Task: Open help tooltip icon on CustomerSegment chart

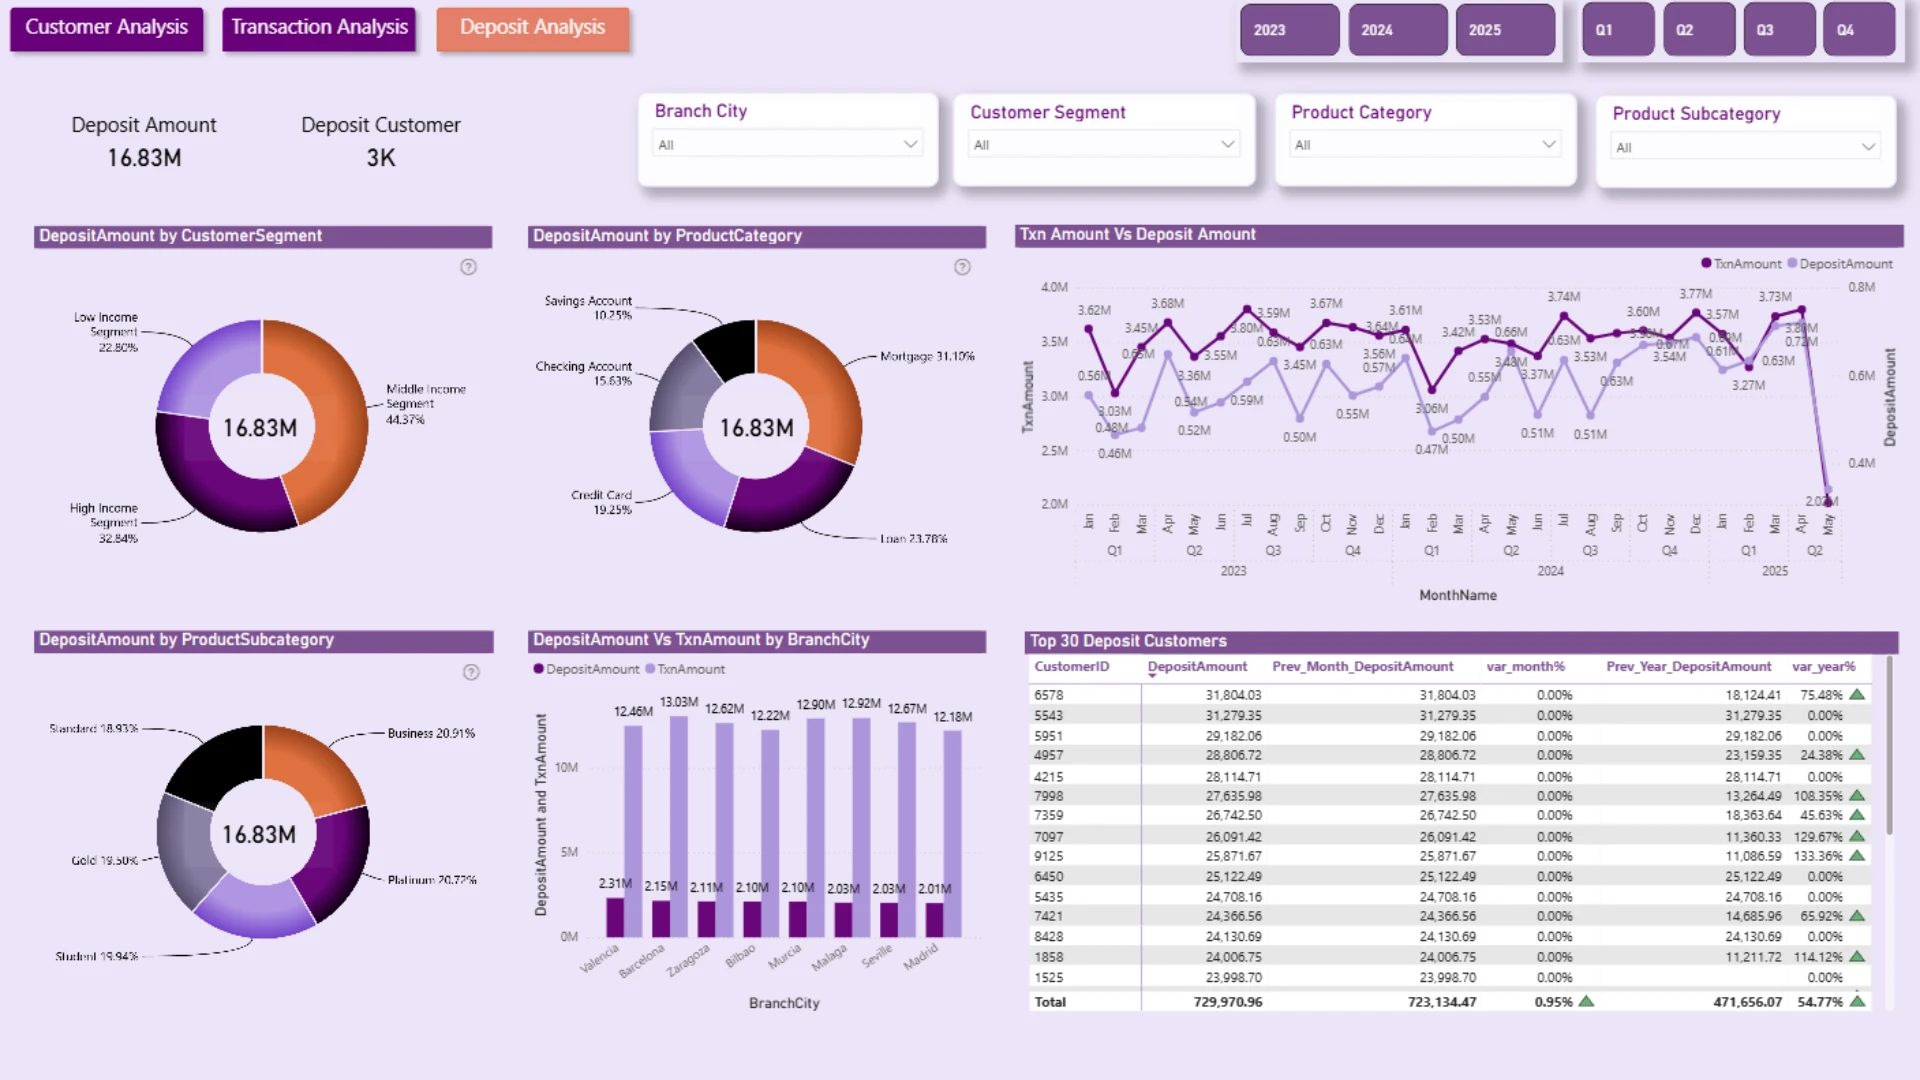Action: 468,267
